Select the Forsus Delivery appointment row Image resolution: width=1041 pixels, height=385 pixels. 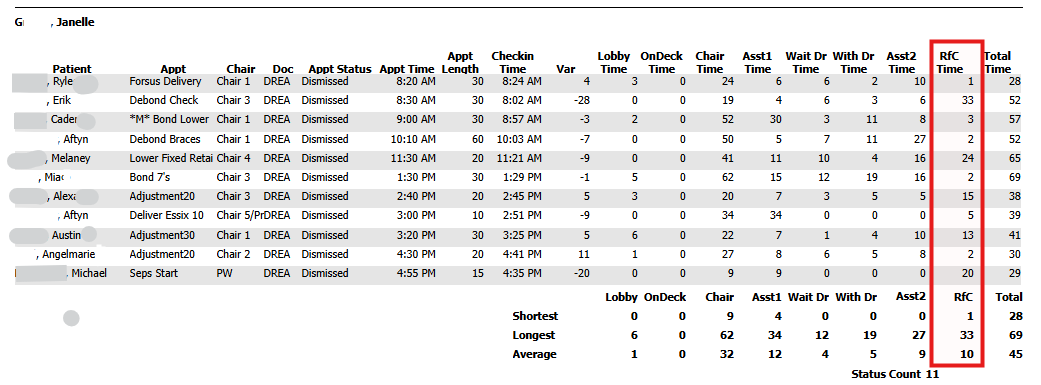[518, 81]
